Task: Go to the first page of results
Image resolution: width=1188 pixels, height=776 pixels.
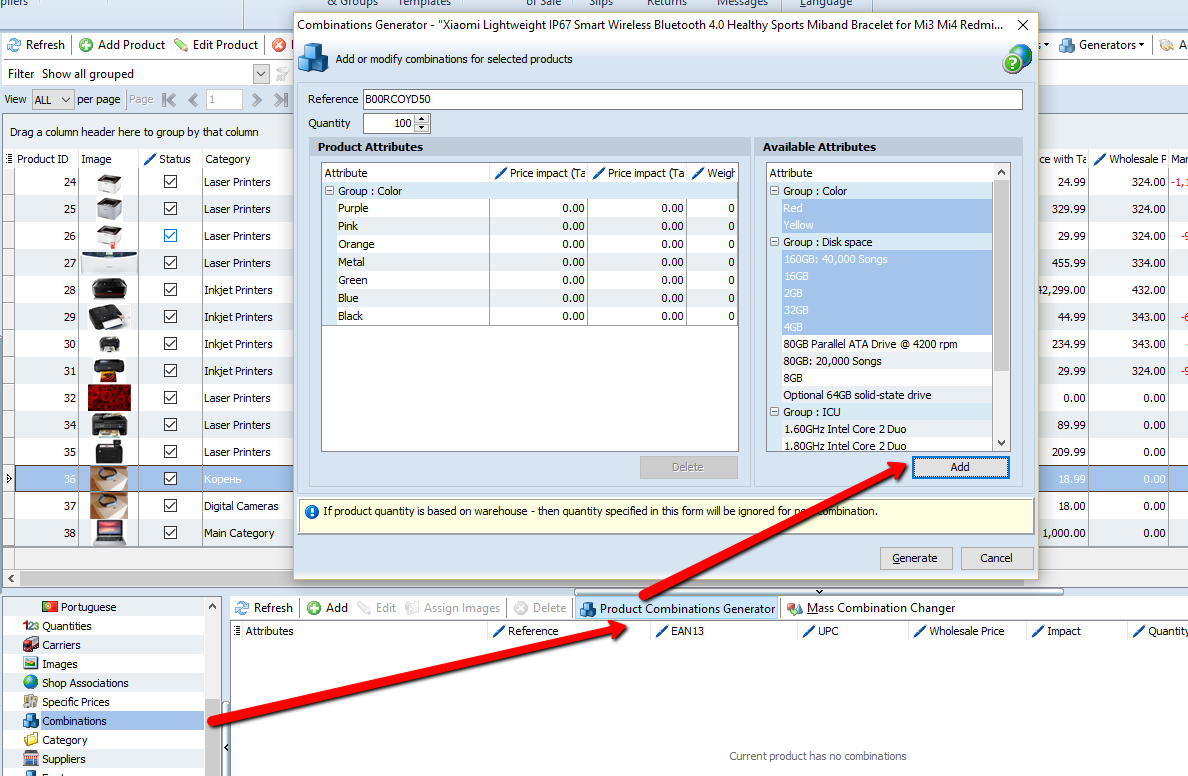Action: [169, 100]
